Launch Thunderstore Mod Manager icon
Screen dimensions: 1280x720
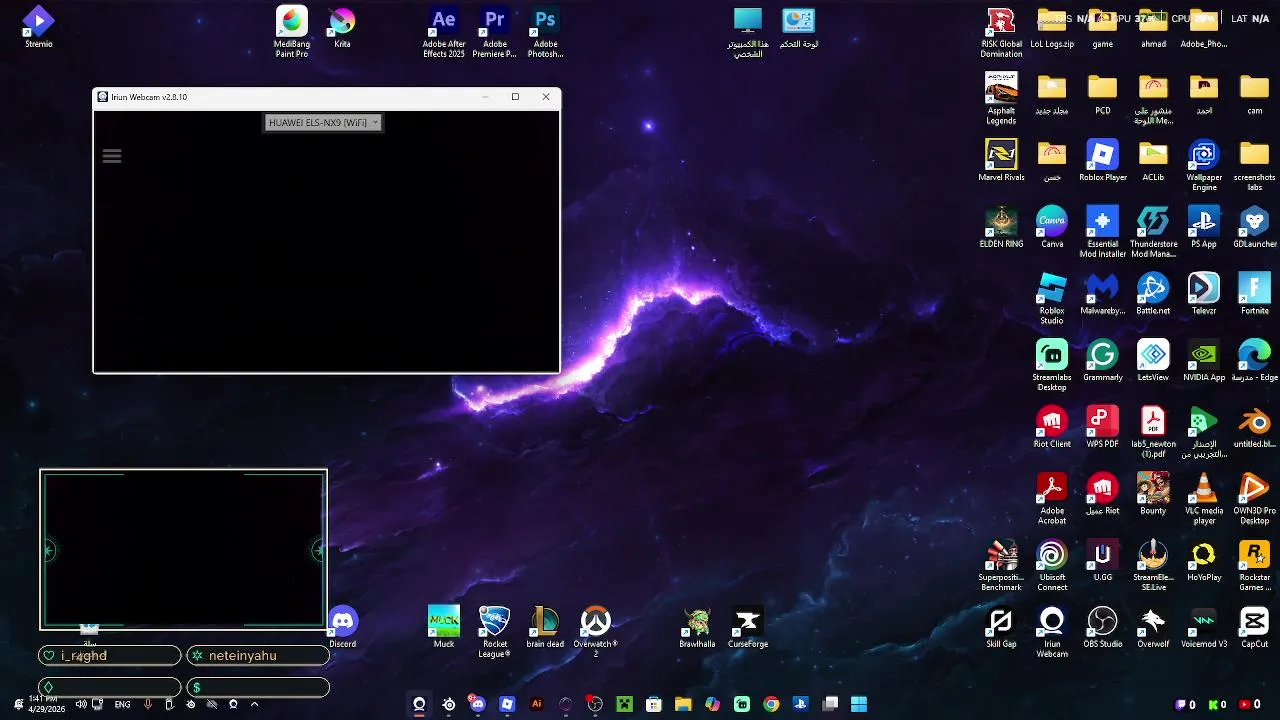pos(1153,232)
